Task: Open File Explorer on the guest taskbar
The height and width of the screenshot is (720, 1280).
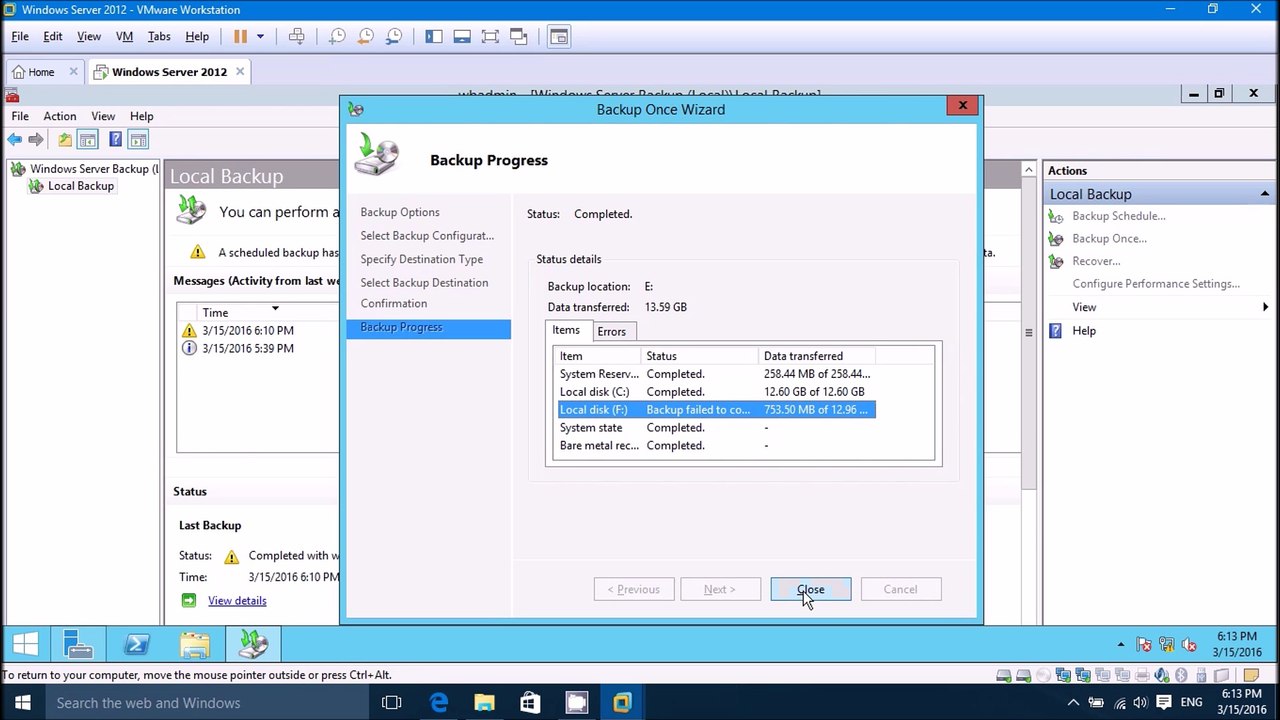Action: point(194,645)
